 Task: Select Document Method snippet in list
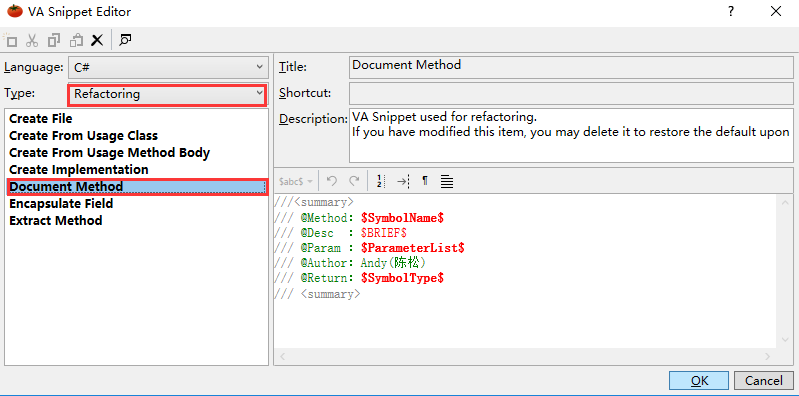pyautogui.click(x=137, y=187)
